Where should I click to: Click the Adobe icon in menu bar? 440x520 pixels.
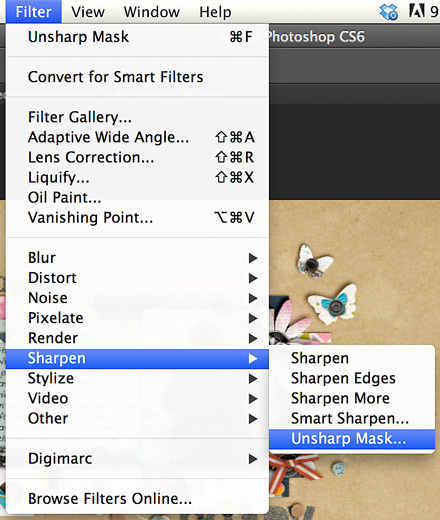417,11
